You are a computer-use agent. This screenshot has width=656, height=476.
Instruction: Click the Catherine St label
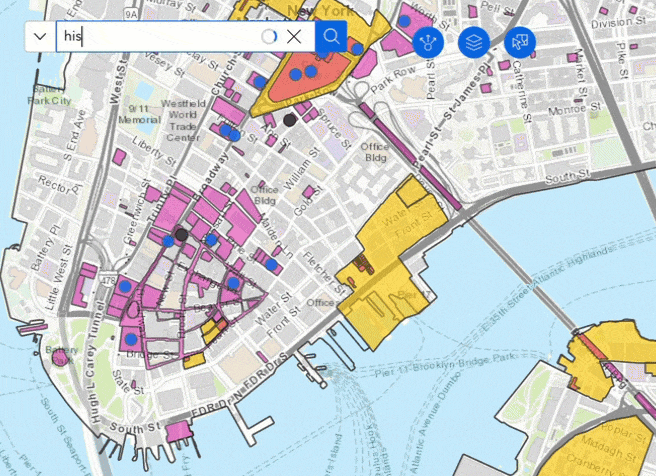click(521, 91)
